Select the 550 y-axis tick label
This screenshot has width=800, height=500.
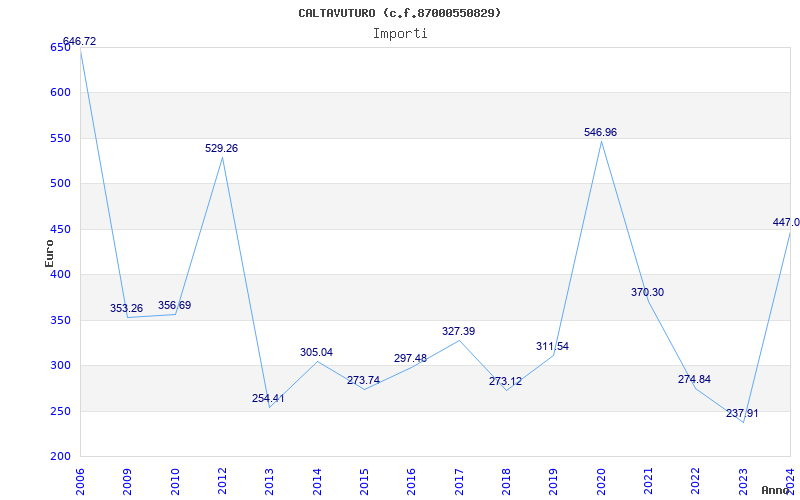[60, 138]
